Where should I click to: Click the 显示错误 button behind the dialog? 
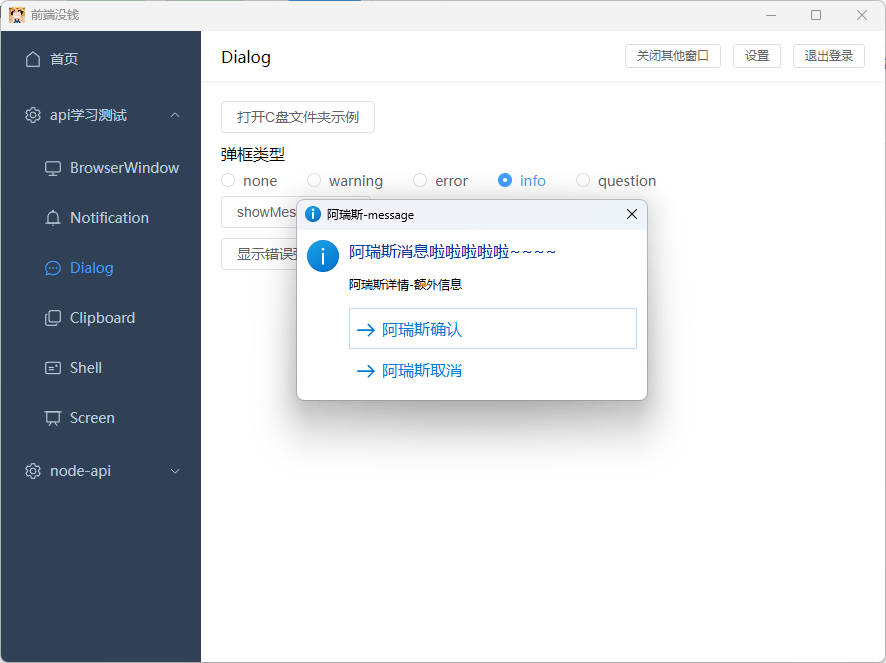tap(259, 254)
